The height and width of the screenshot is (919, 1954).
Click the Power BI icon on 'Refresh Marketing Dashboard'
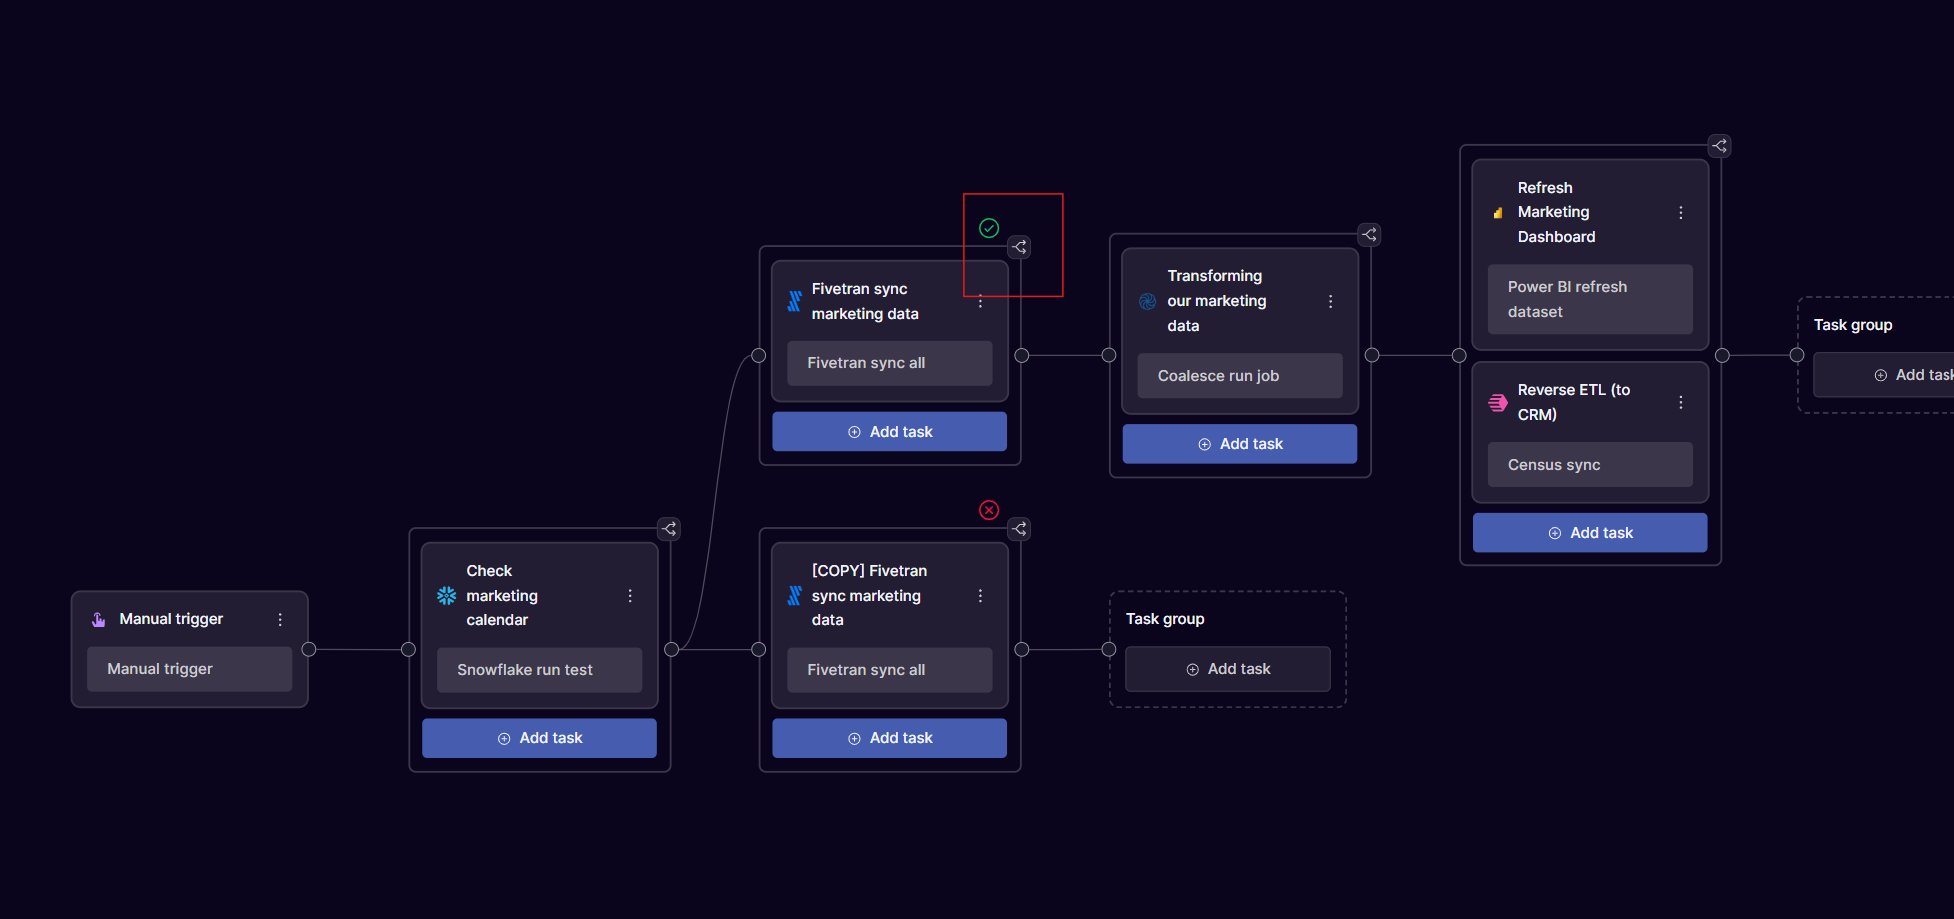1497,212
